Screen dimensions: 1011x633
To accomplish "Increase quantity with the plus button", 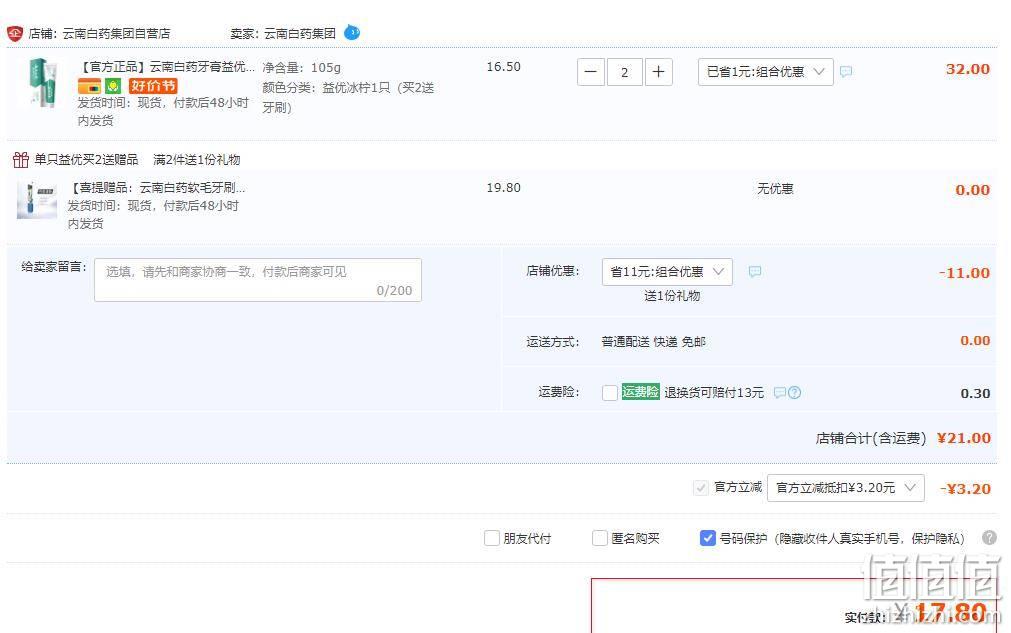I will point(658,72).
